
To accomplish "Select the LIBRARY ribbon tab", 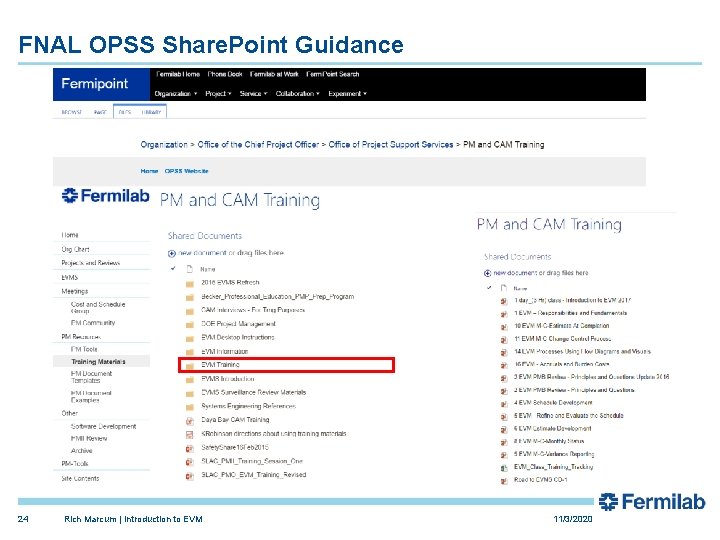I will pyautogui.click(x=152, y=112).
